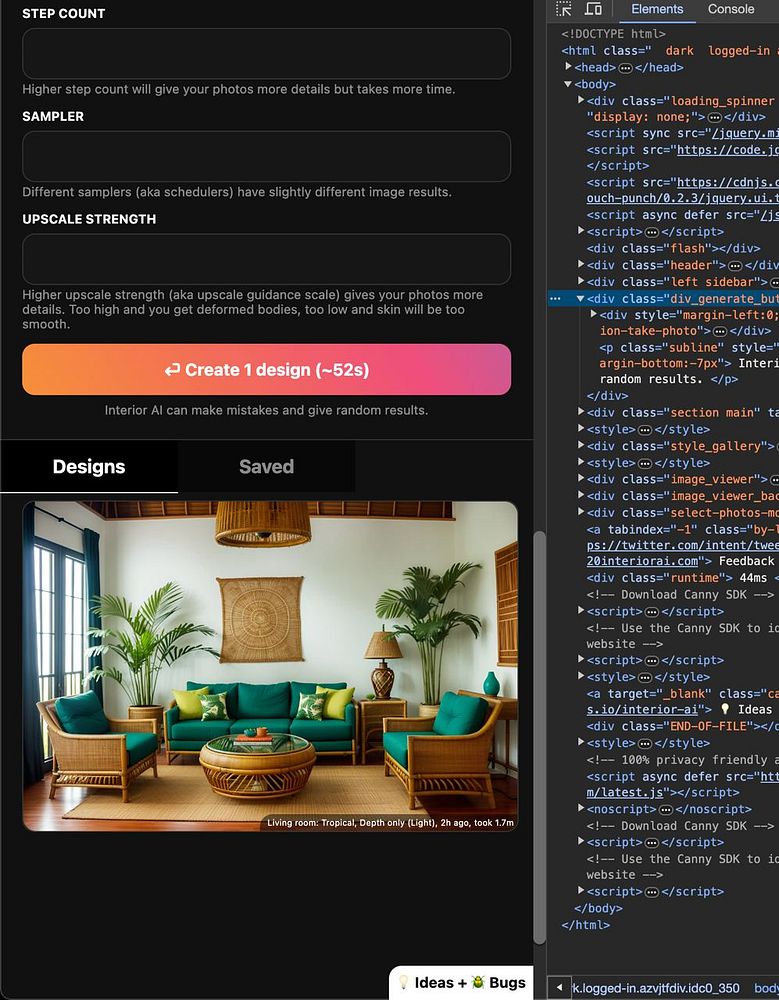This screenshot has height=1000, width=779.
Task: Select the k.logged-in.azvjtfdiv.idc0_350 breadcrumb
Action: point(657,988)
